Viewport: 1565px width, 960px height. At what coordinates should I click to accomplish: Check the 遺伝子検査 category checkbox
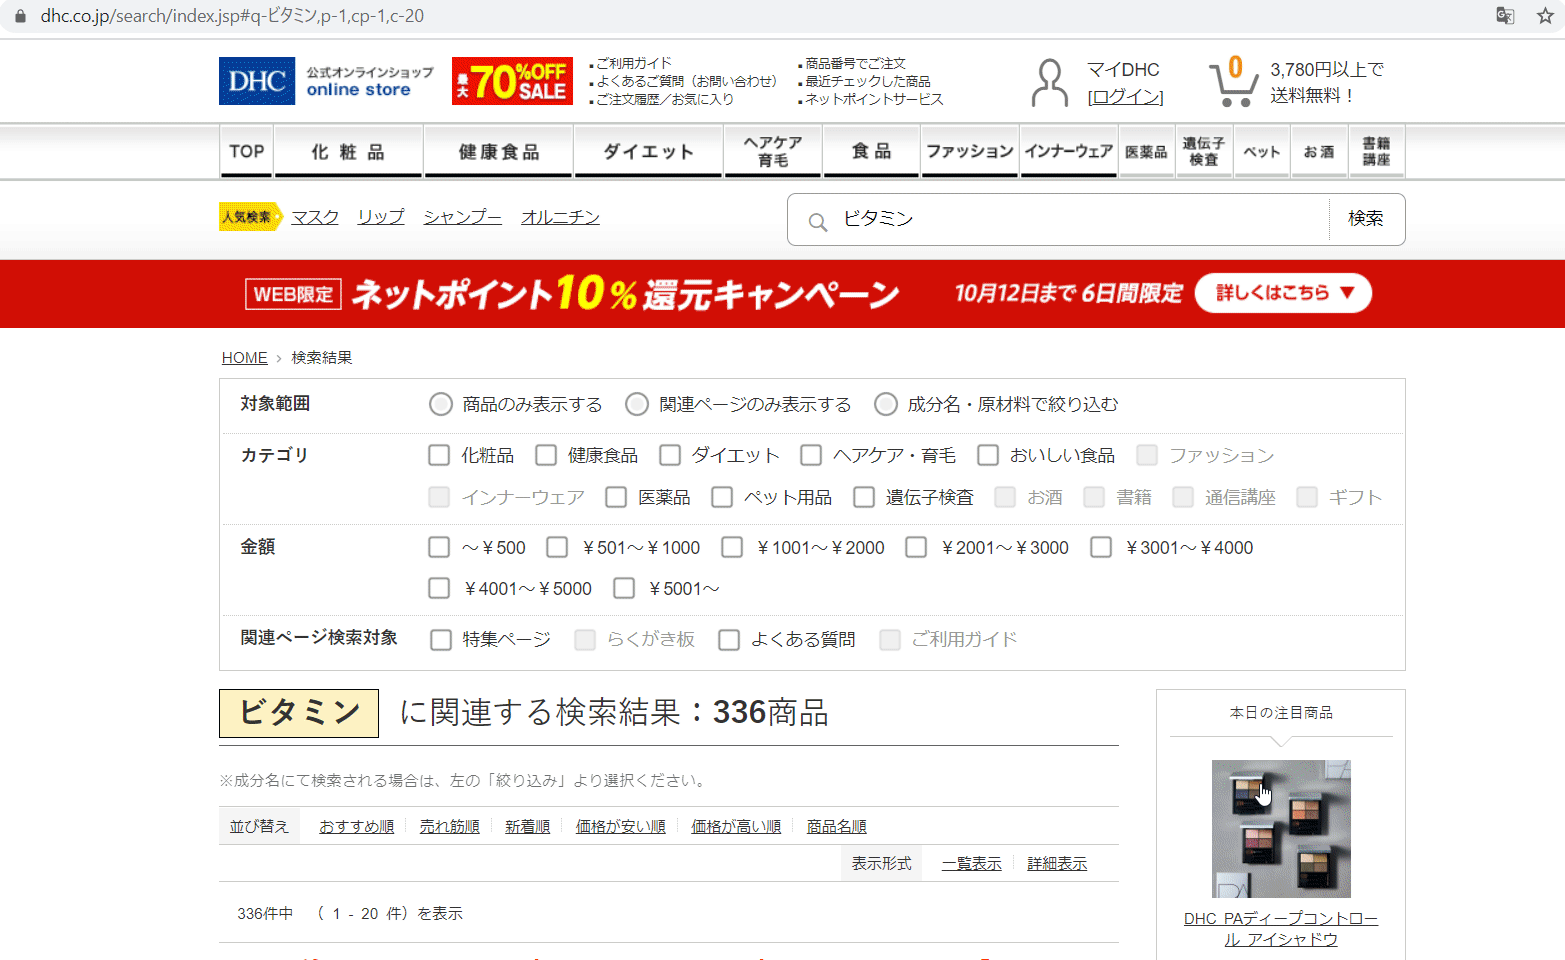pyautogui.click(x=864, y=497)
